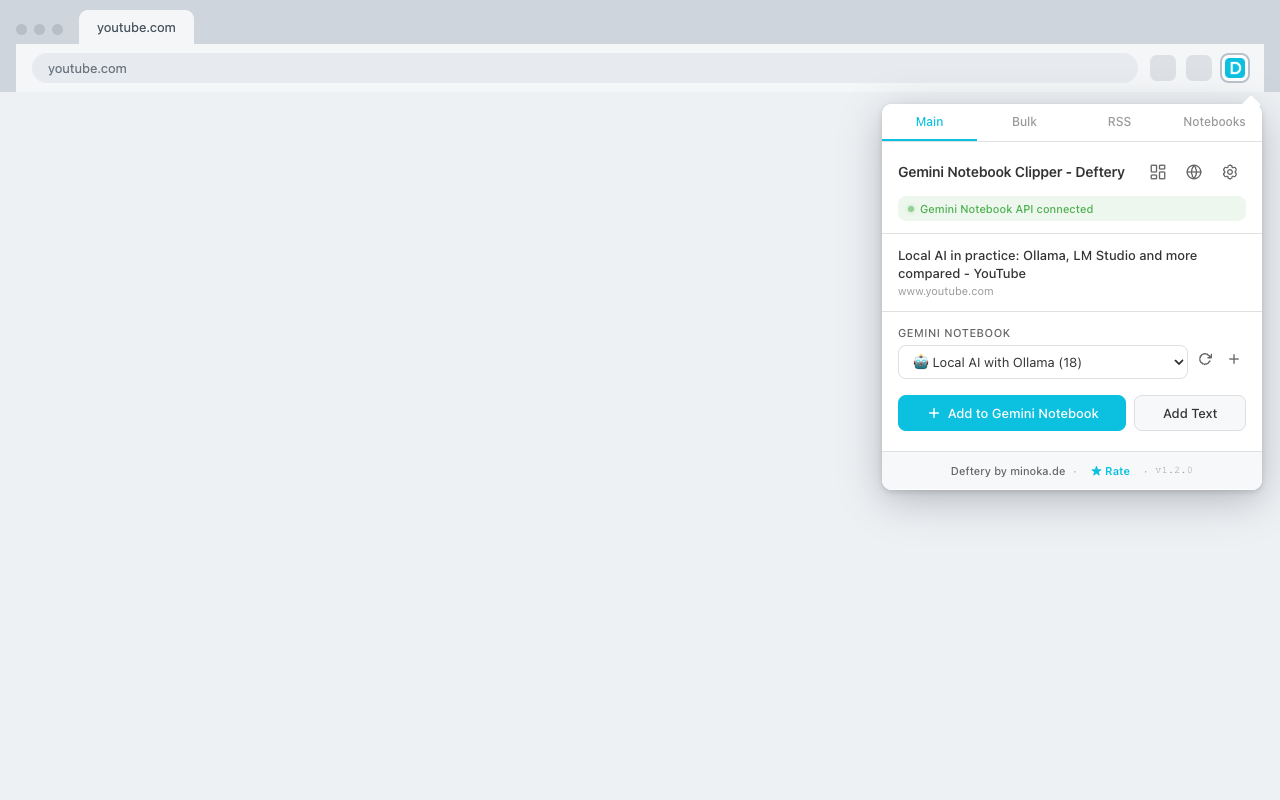The height and width of the screenshot is (800, 1280).
Task: Click the v1.2.0 version label
Action: tap(1174, 470)
